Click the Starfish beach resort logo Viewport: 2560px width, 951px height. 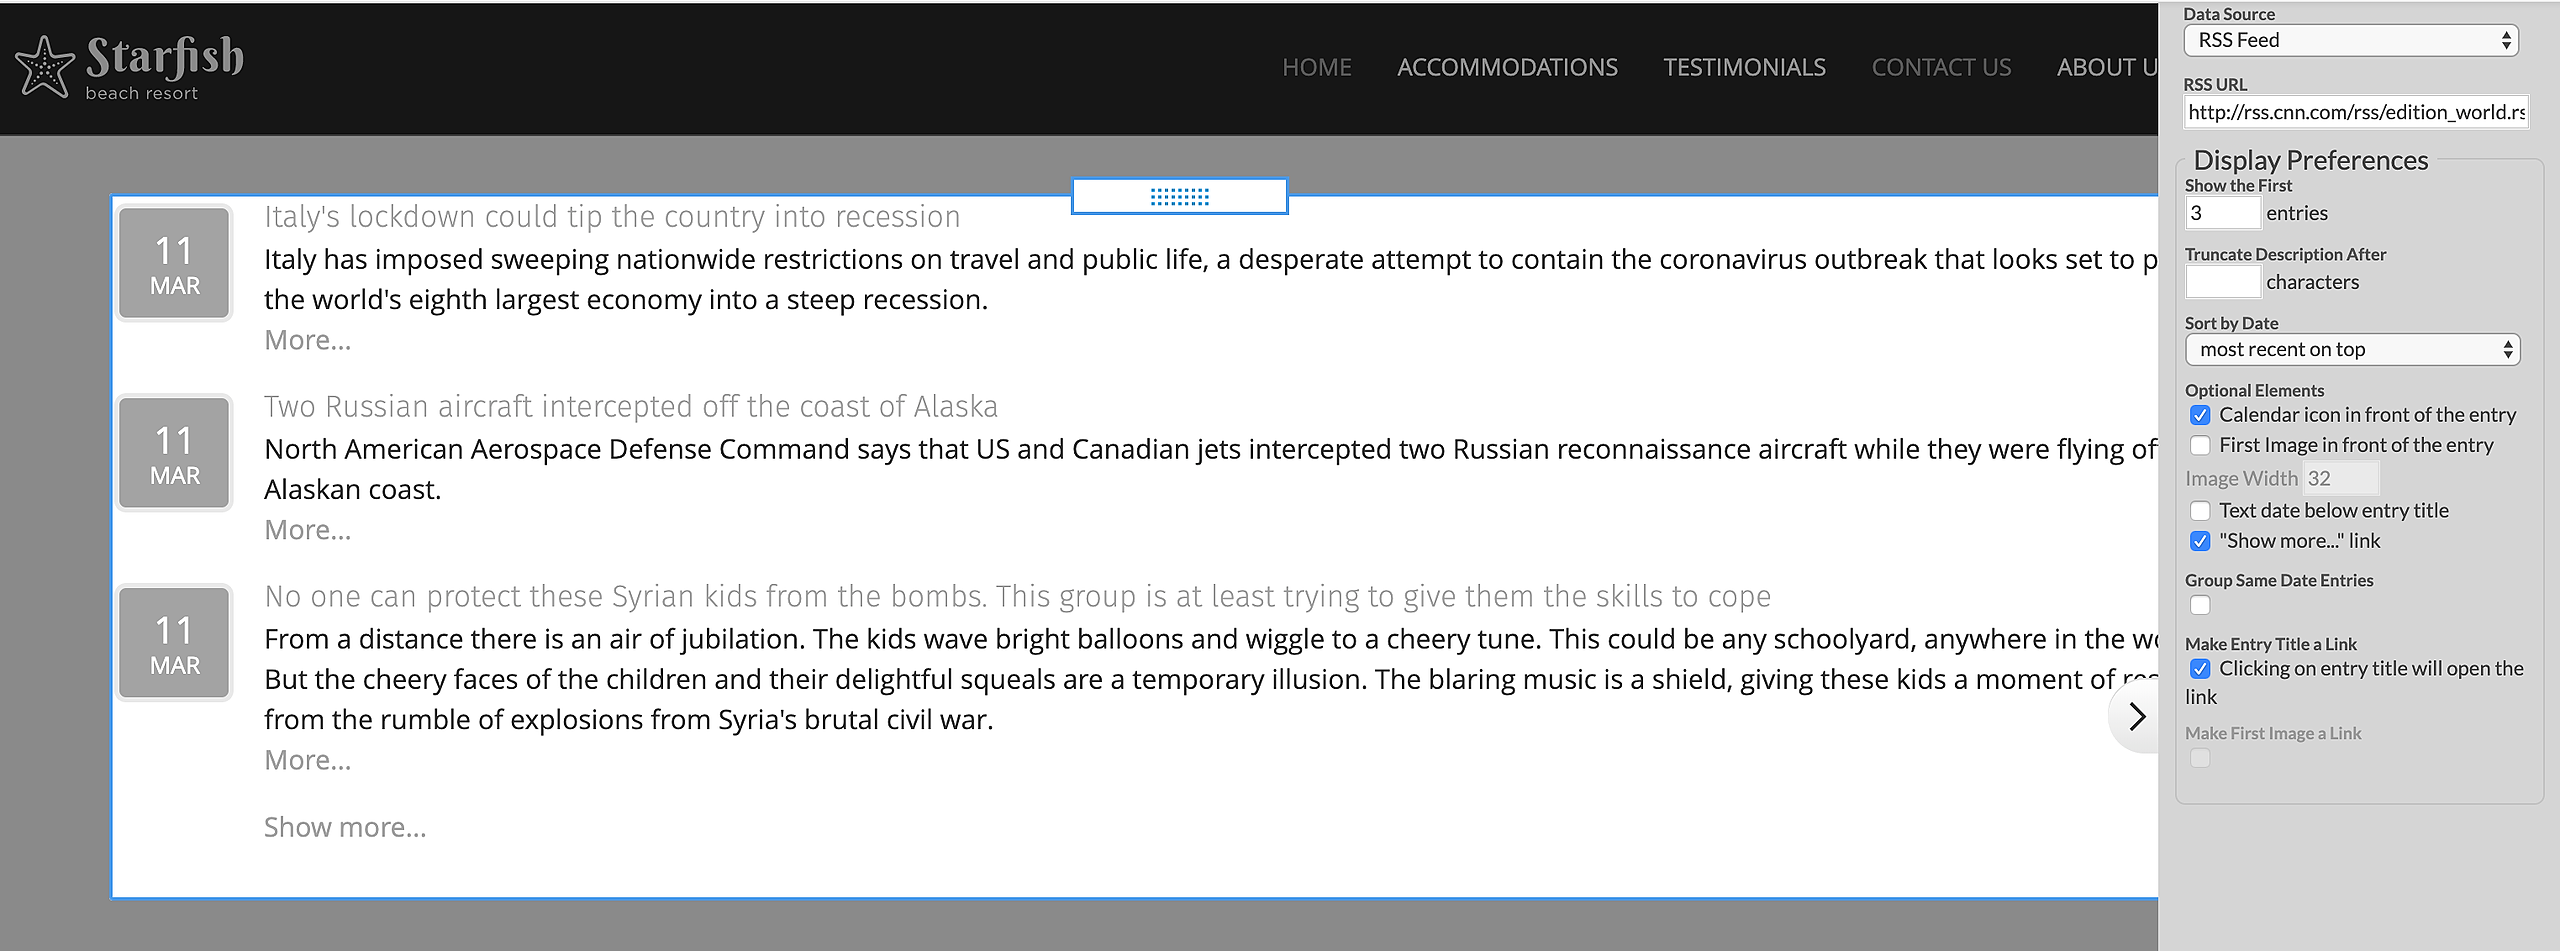click(130, 67)
